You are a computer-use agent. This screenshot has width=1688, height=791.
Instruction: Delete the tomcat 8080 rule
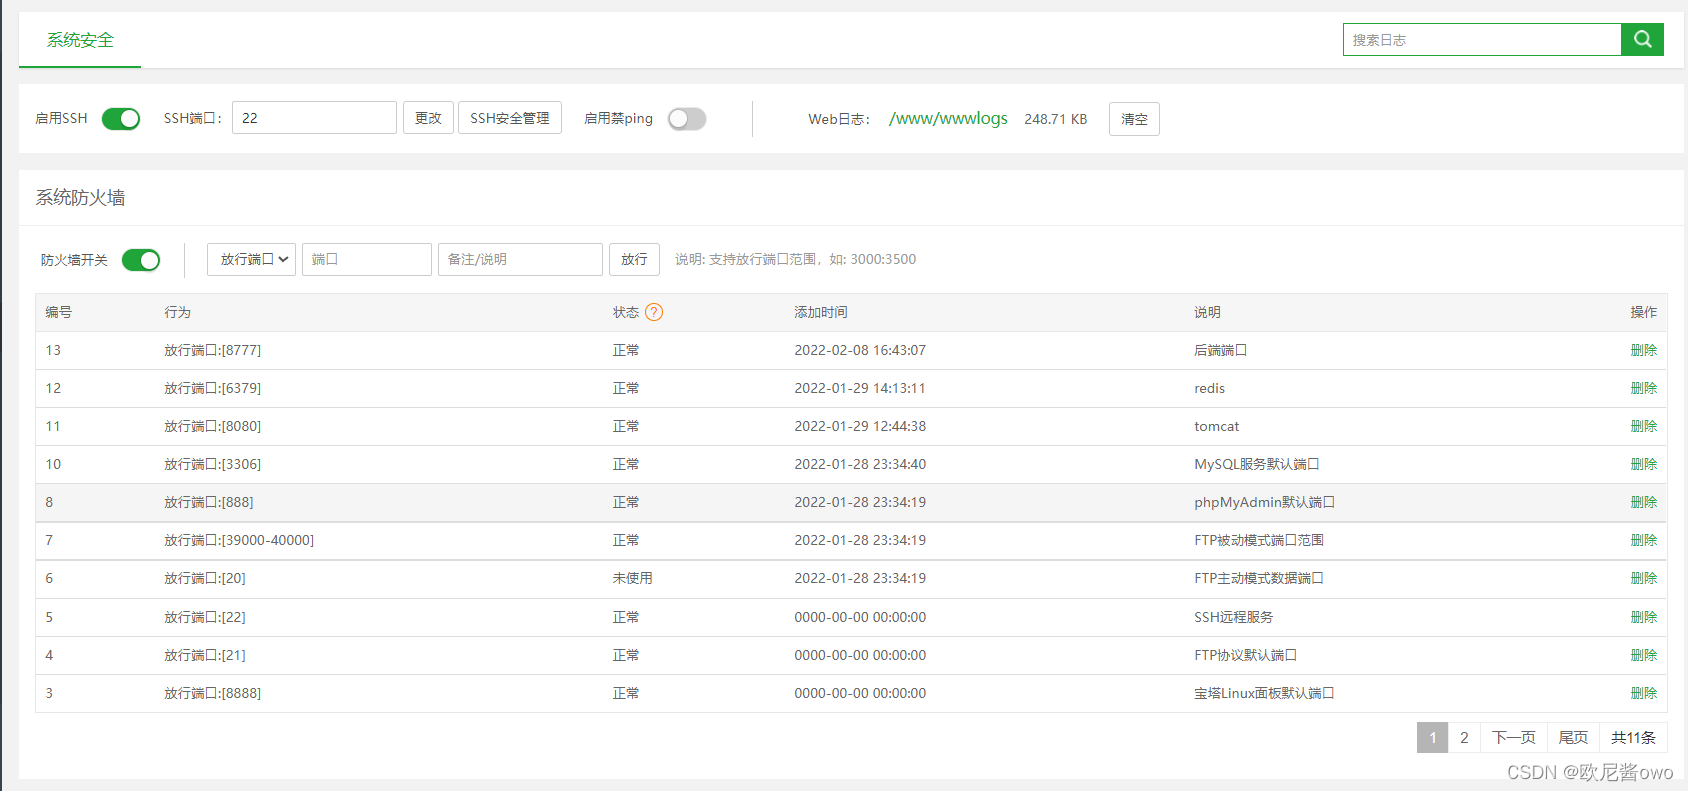[1643, 426]
